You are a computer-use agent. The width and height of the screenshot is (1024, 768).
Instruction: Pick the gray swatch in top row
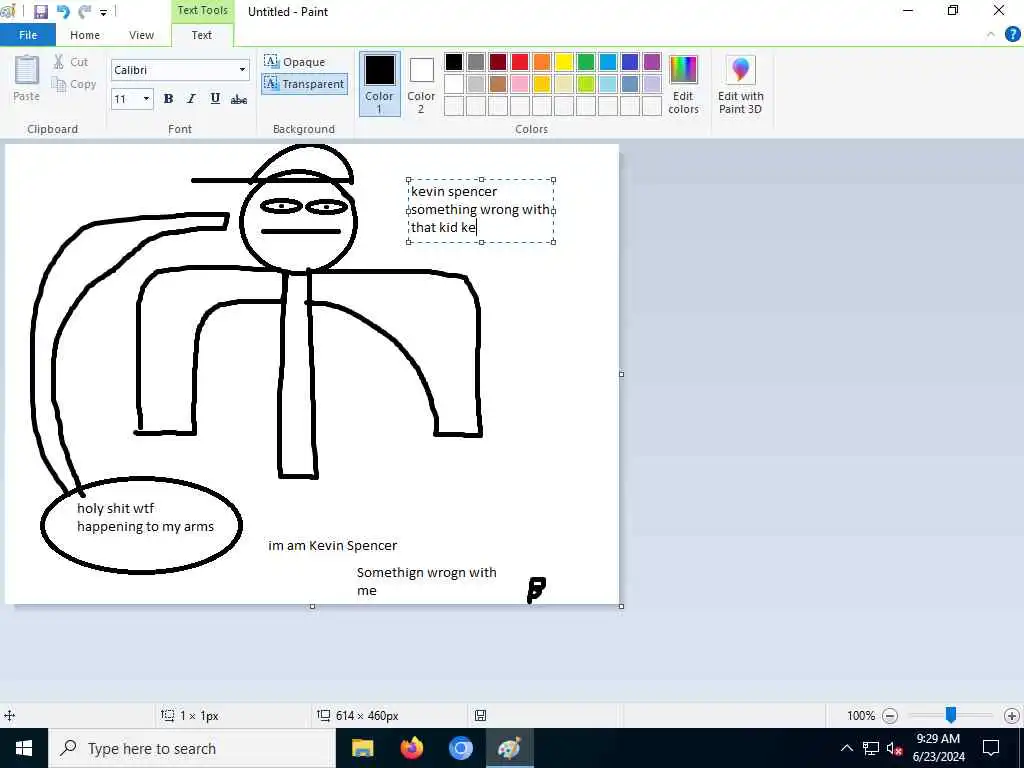(x=476, y=62)
